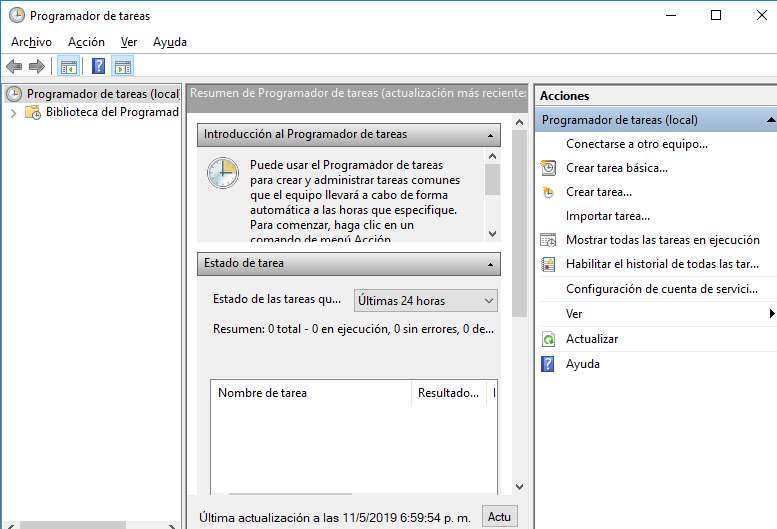777x529 pixels.
Task: Go back with the left arrow toolbar icon
Action: click(14, 66)
